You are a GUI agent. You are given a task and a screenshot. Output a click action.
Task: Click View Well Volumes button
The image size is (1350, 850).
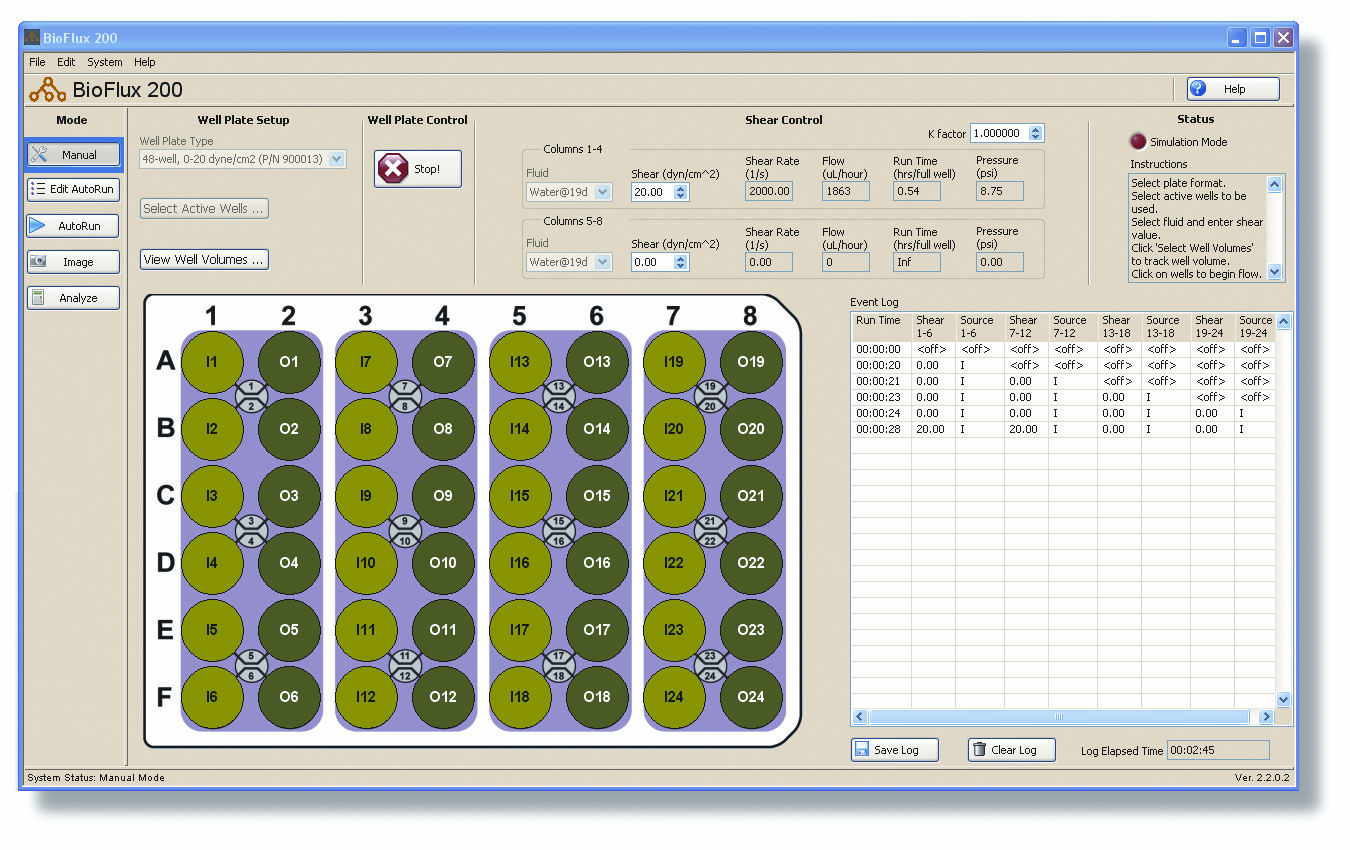[204, 259]
